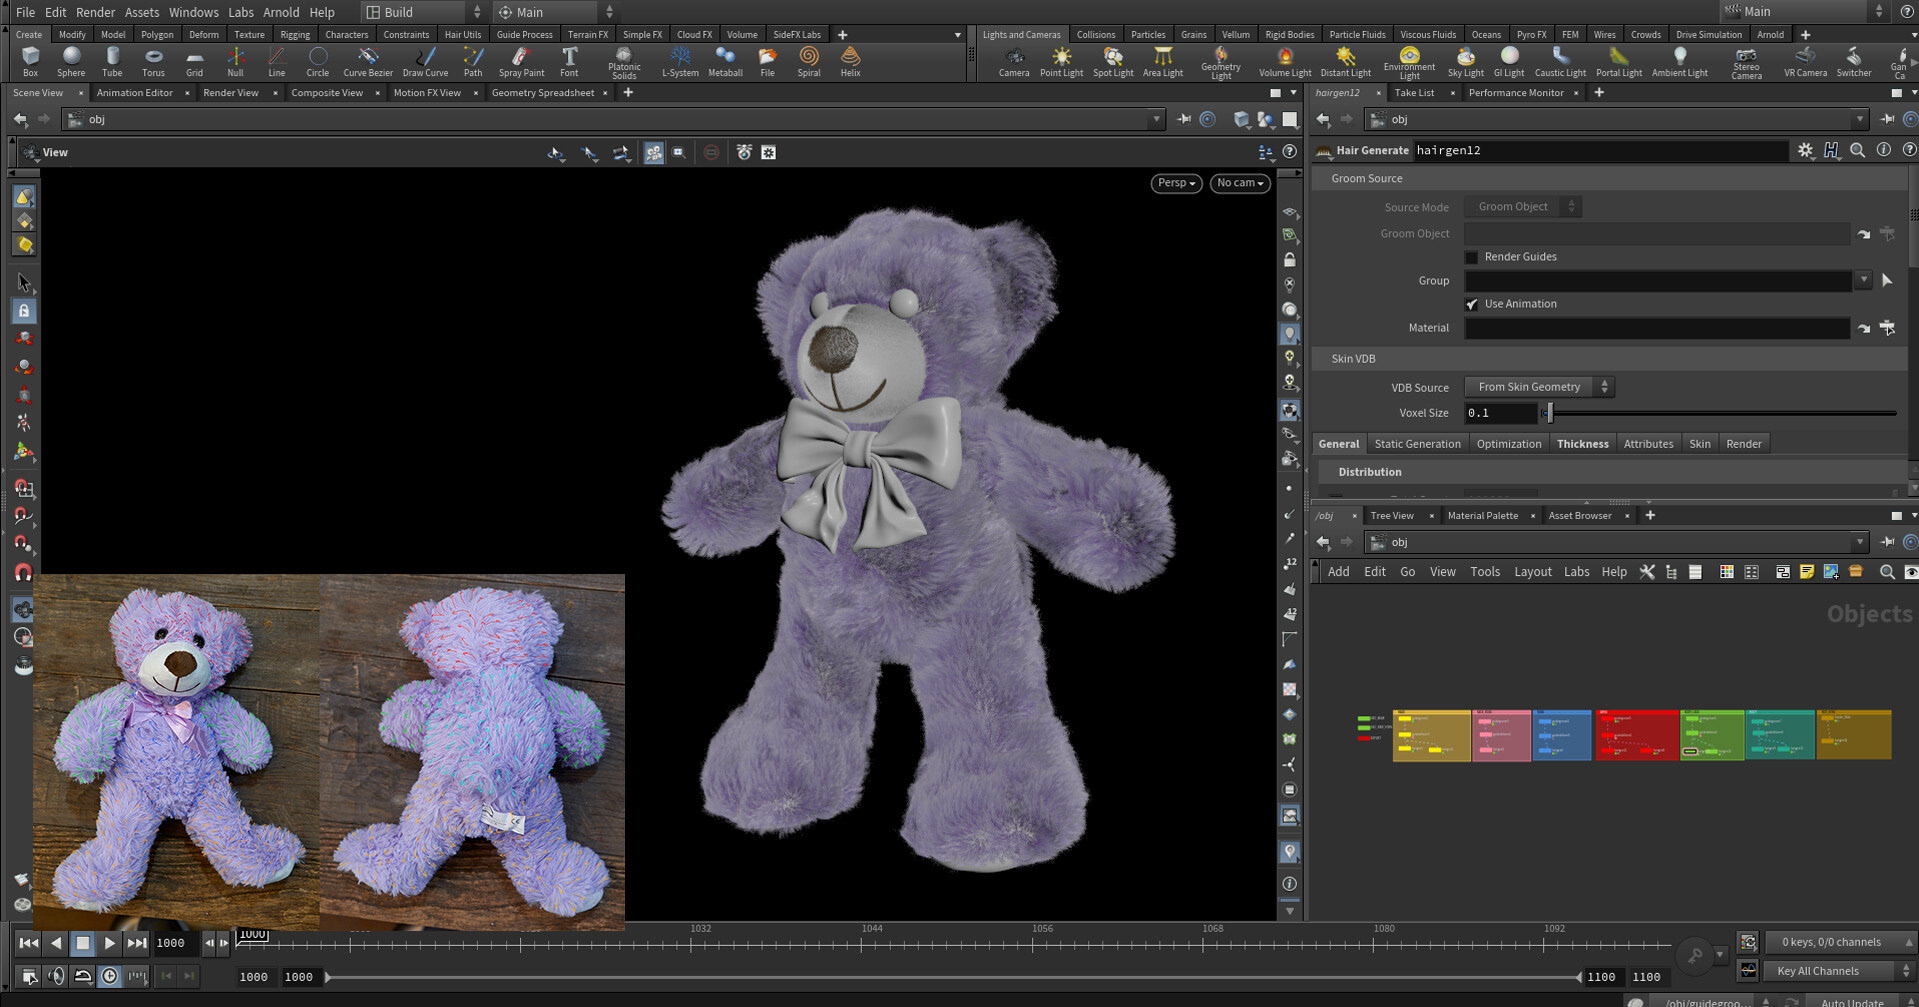Jump to the first frame
The height and width of the screenshot is (1007, 1919).
[x=29, y=943]
